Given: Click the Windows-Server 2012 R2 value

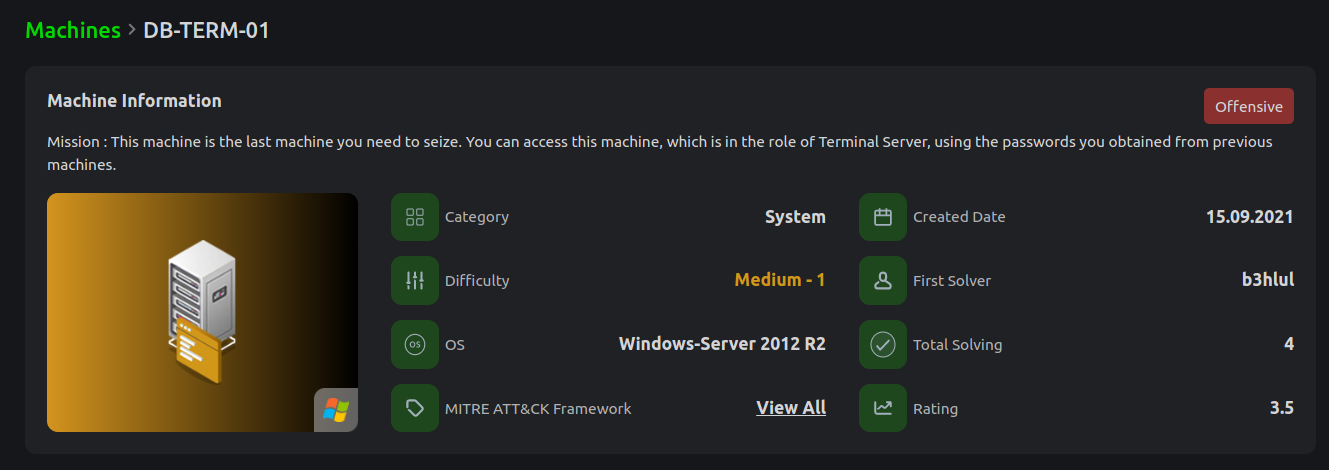Looking at the screenshot, I should [x=722, y=345].
